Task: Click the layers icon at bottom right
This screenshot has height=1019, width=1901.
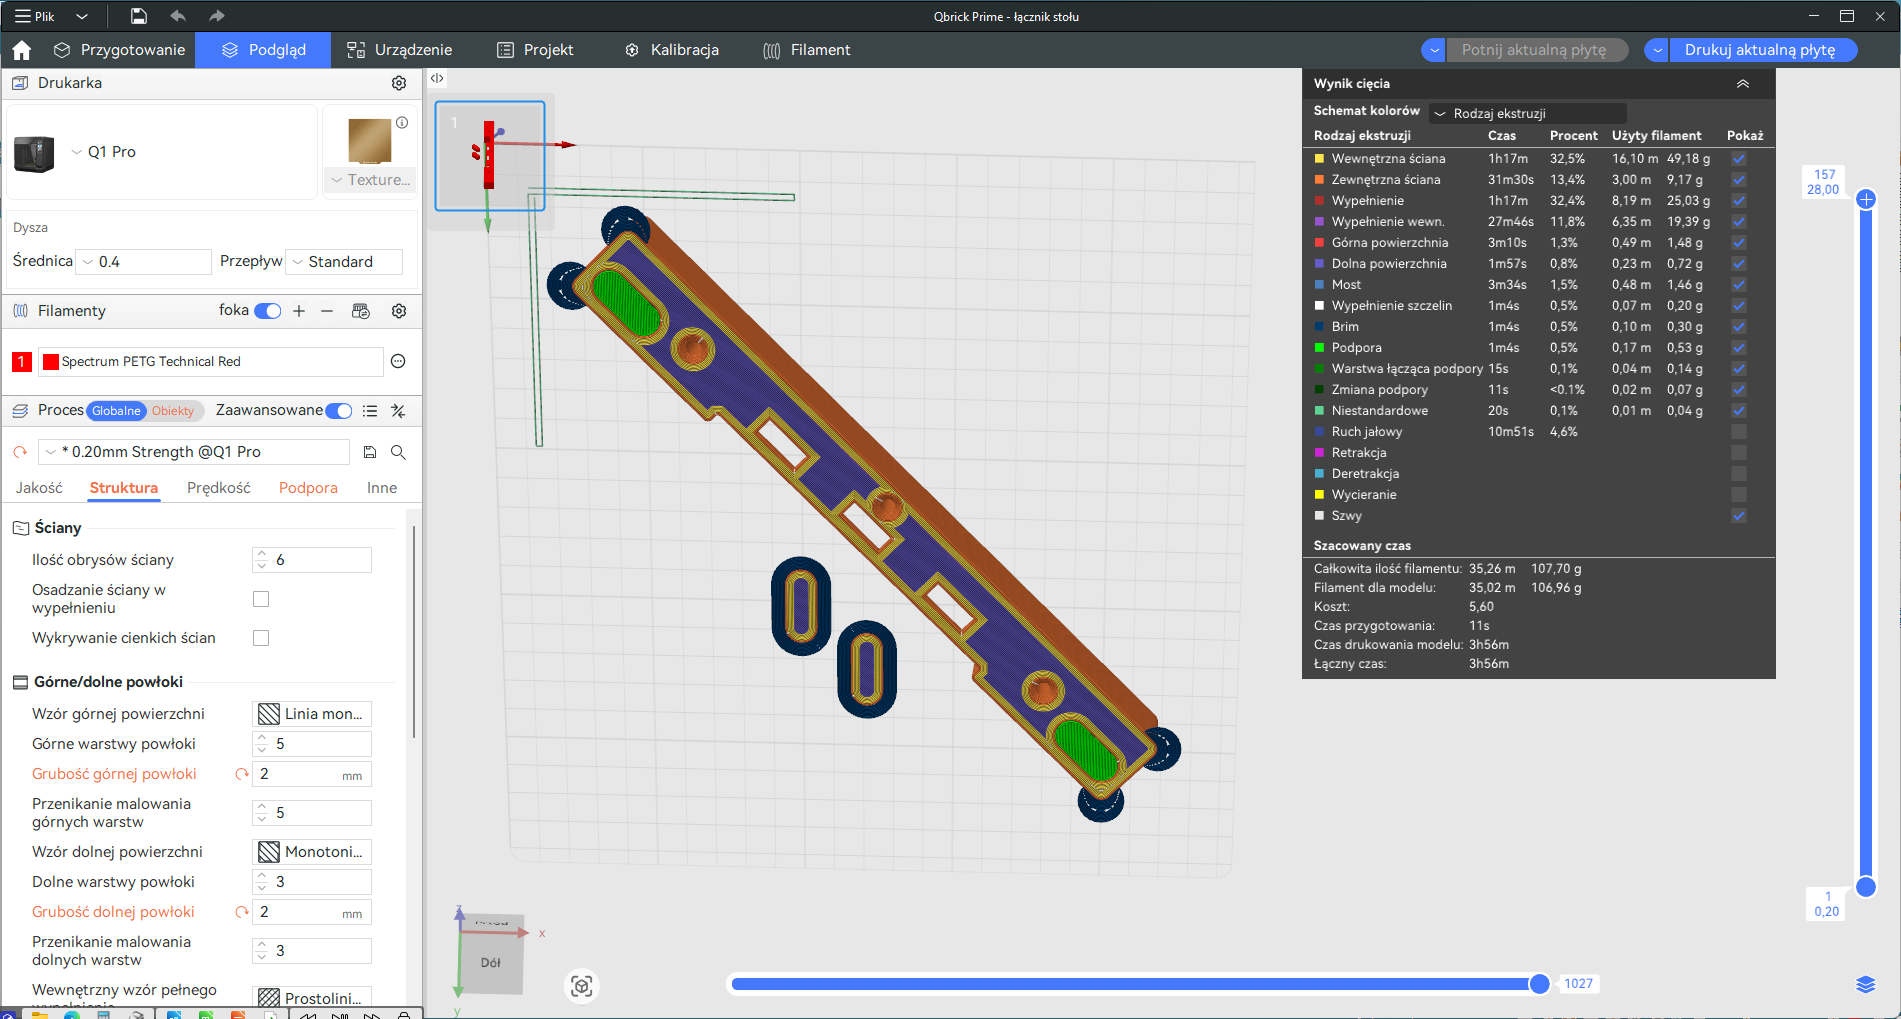Action: tap(1866, 985)
